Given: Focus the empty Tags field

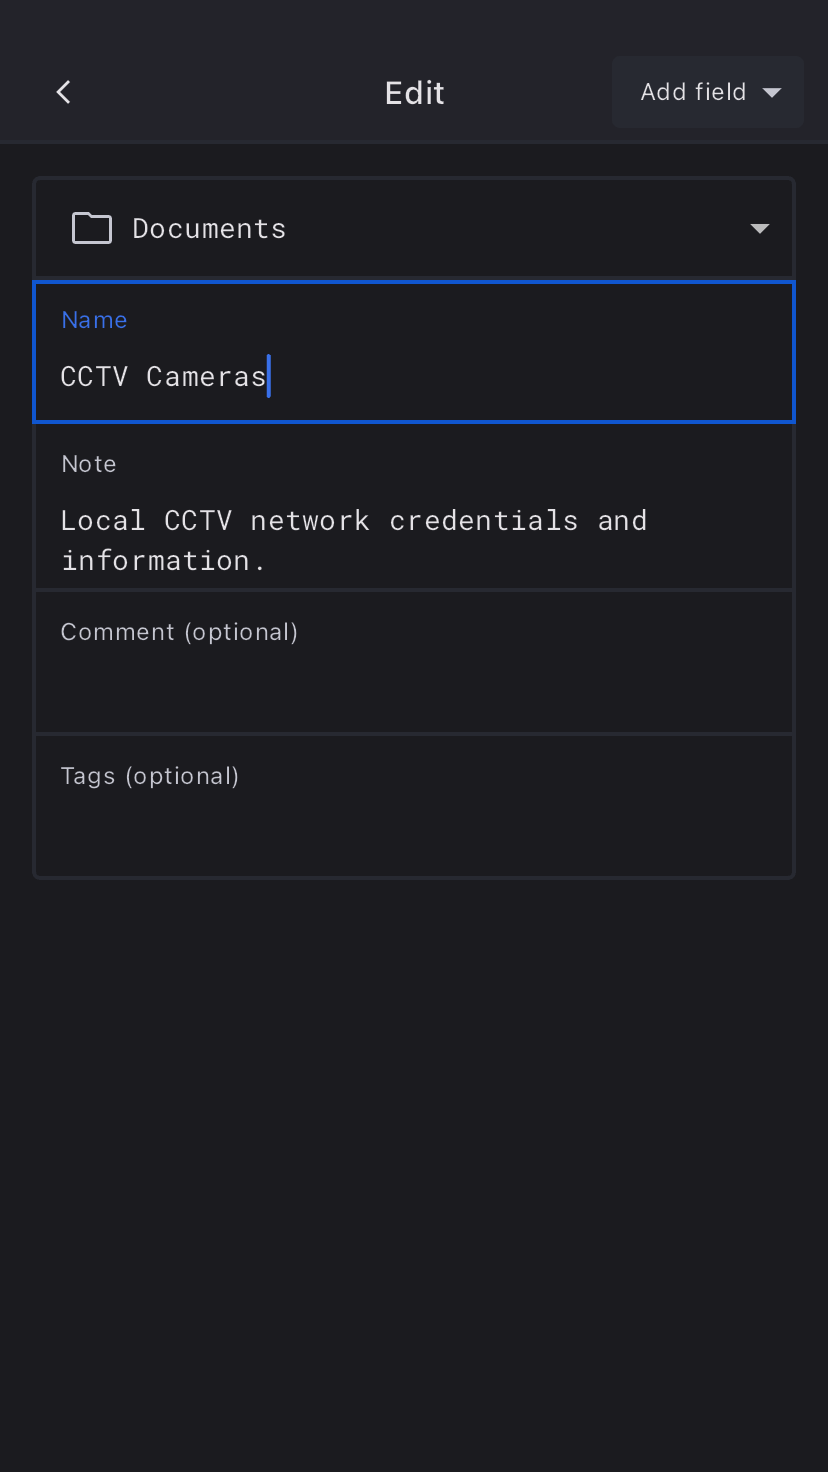Looking at the screenshot, I should [414, 829].
